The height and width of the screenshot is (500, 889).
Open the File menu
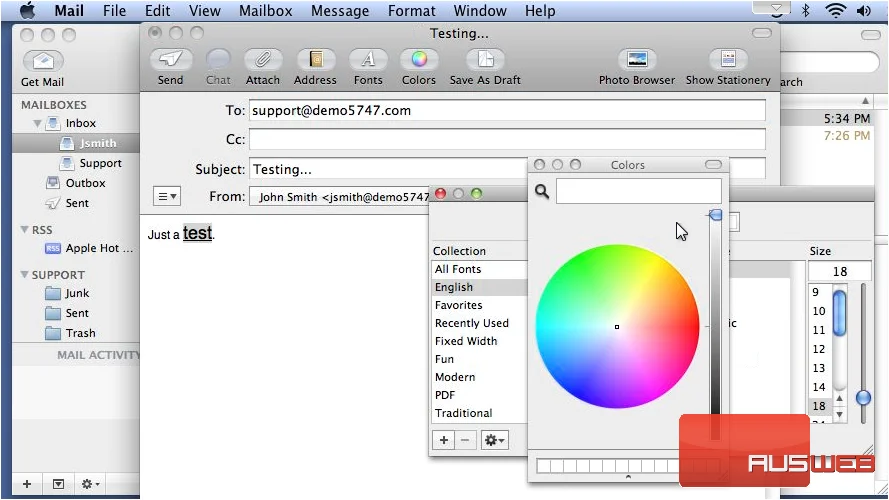(115, 11)
